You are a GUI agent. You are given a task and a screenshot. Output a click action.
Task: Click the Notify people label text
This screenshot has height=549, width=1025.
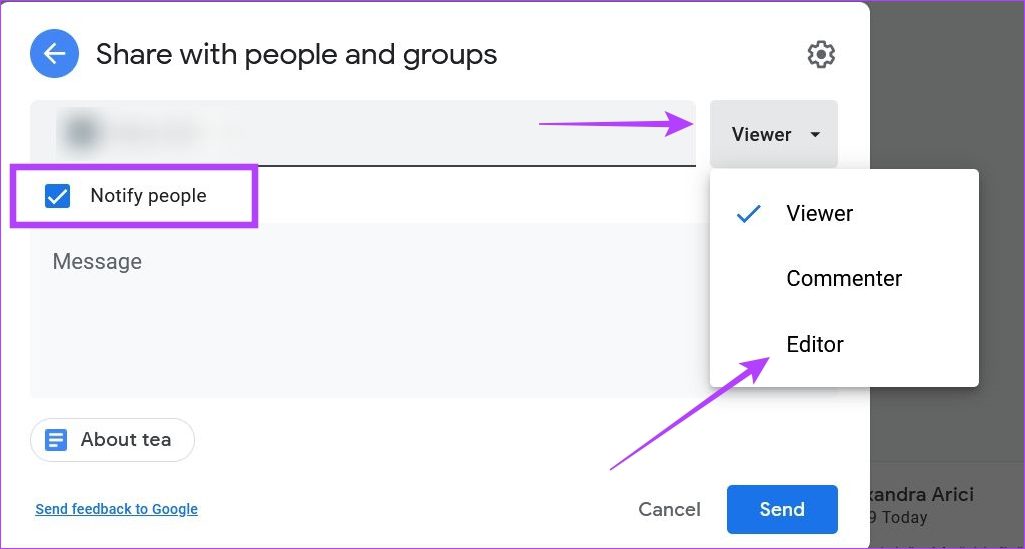148,196
